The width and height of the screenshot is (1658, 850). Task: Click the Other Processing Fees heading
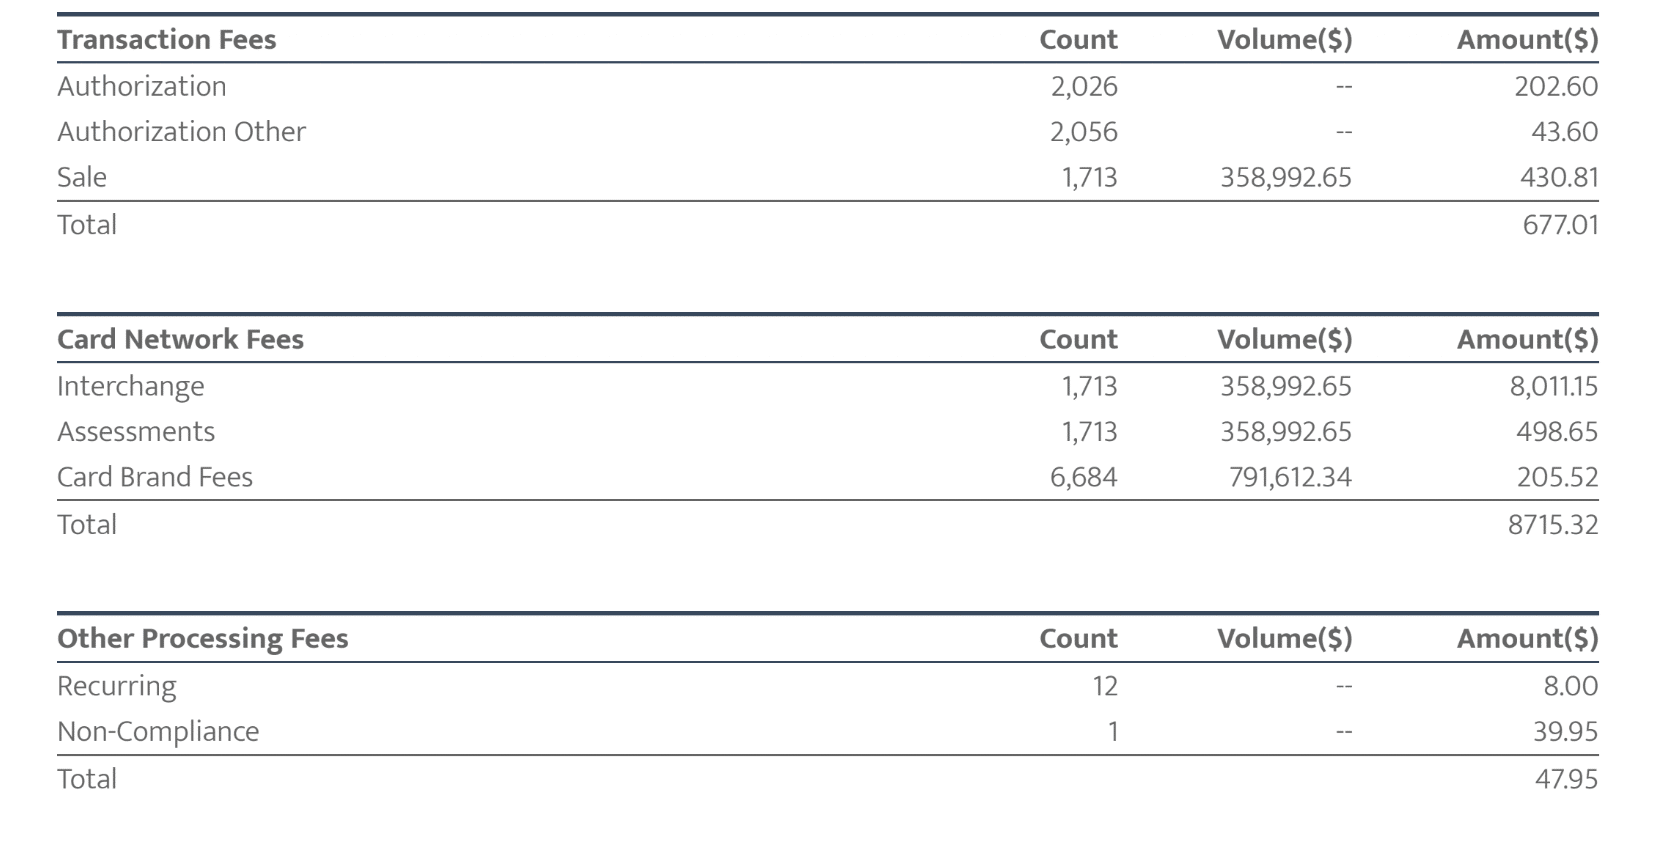click(202, 638)
